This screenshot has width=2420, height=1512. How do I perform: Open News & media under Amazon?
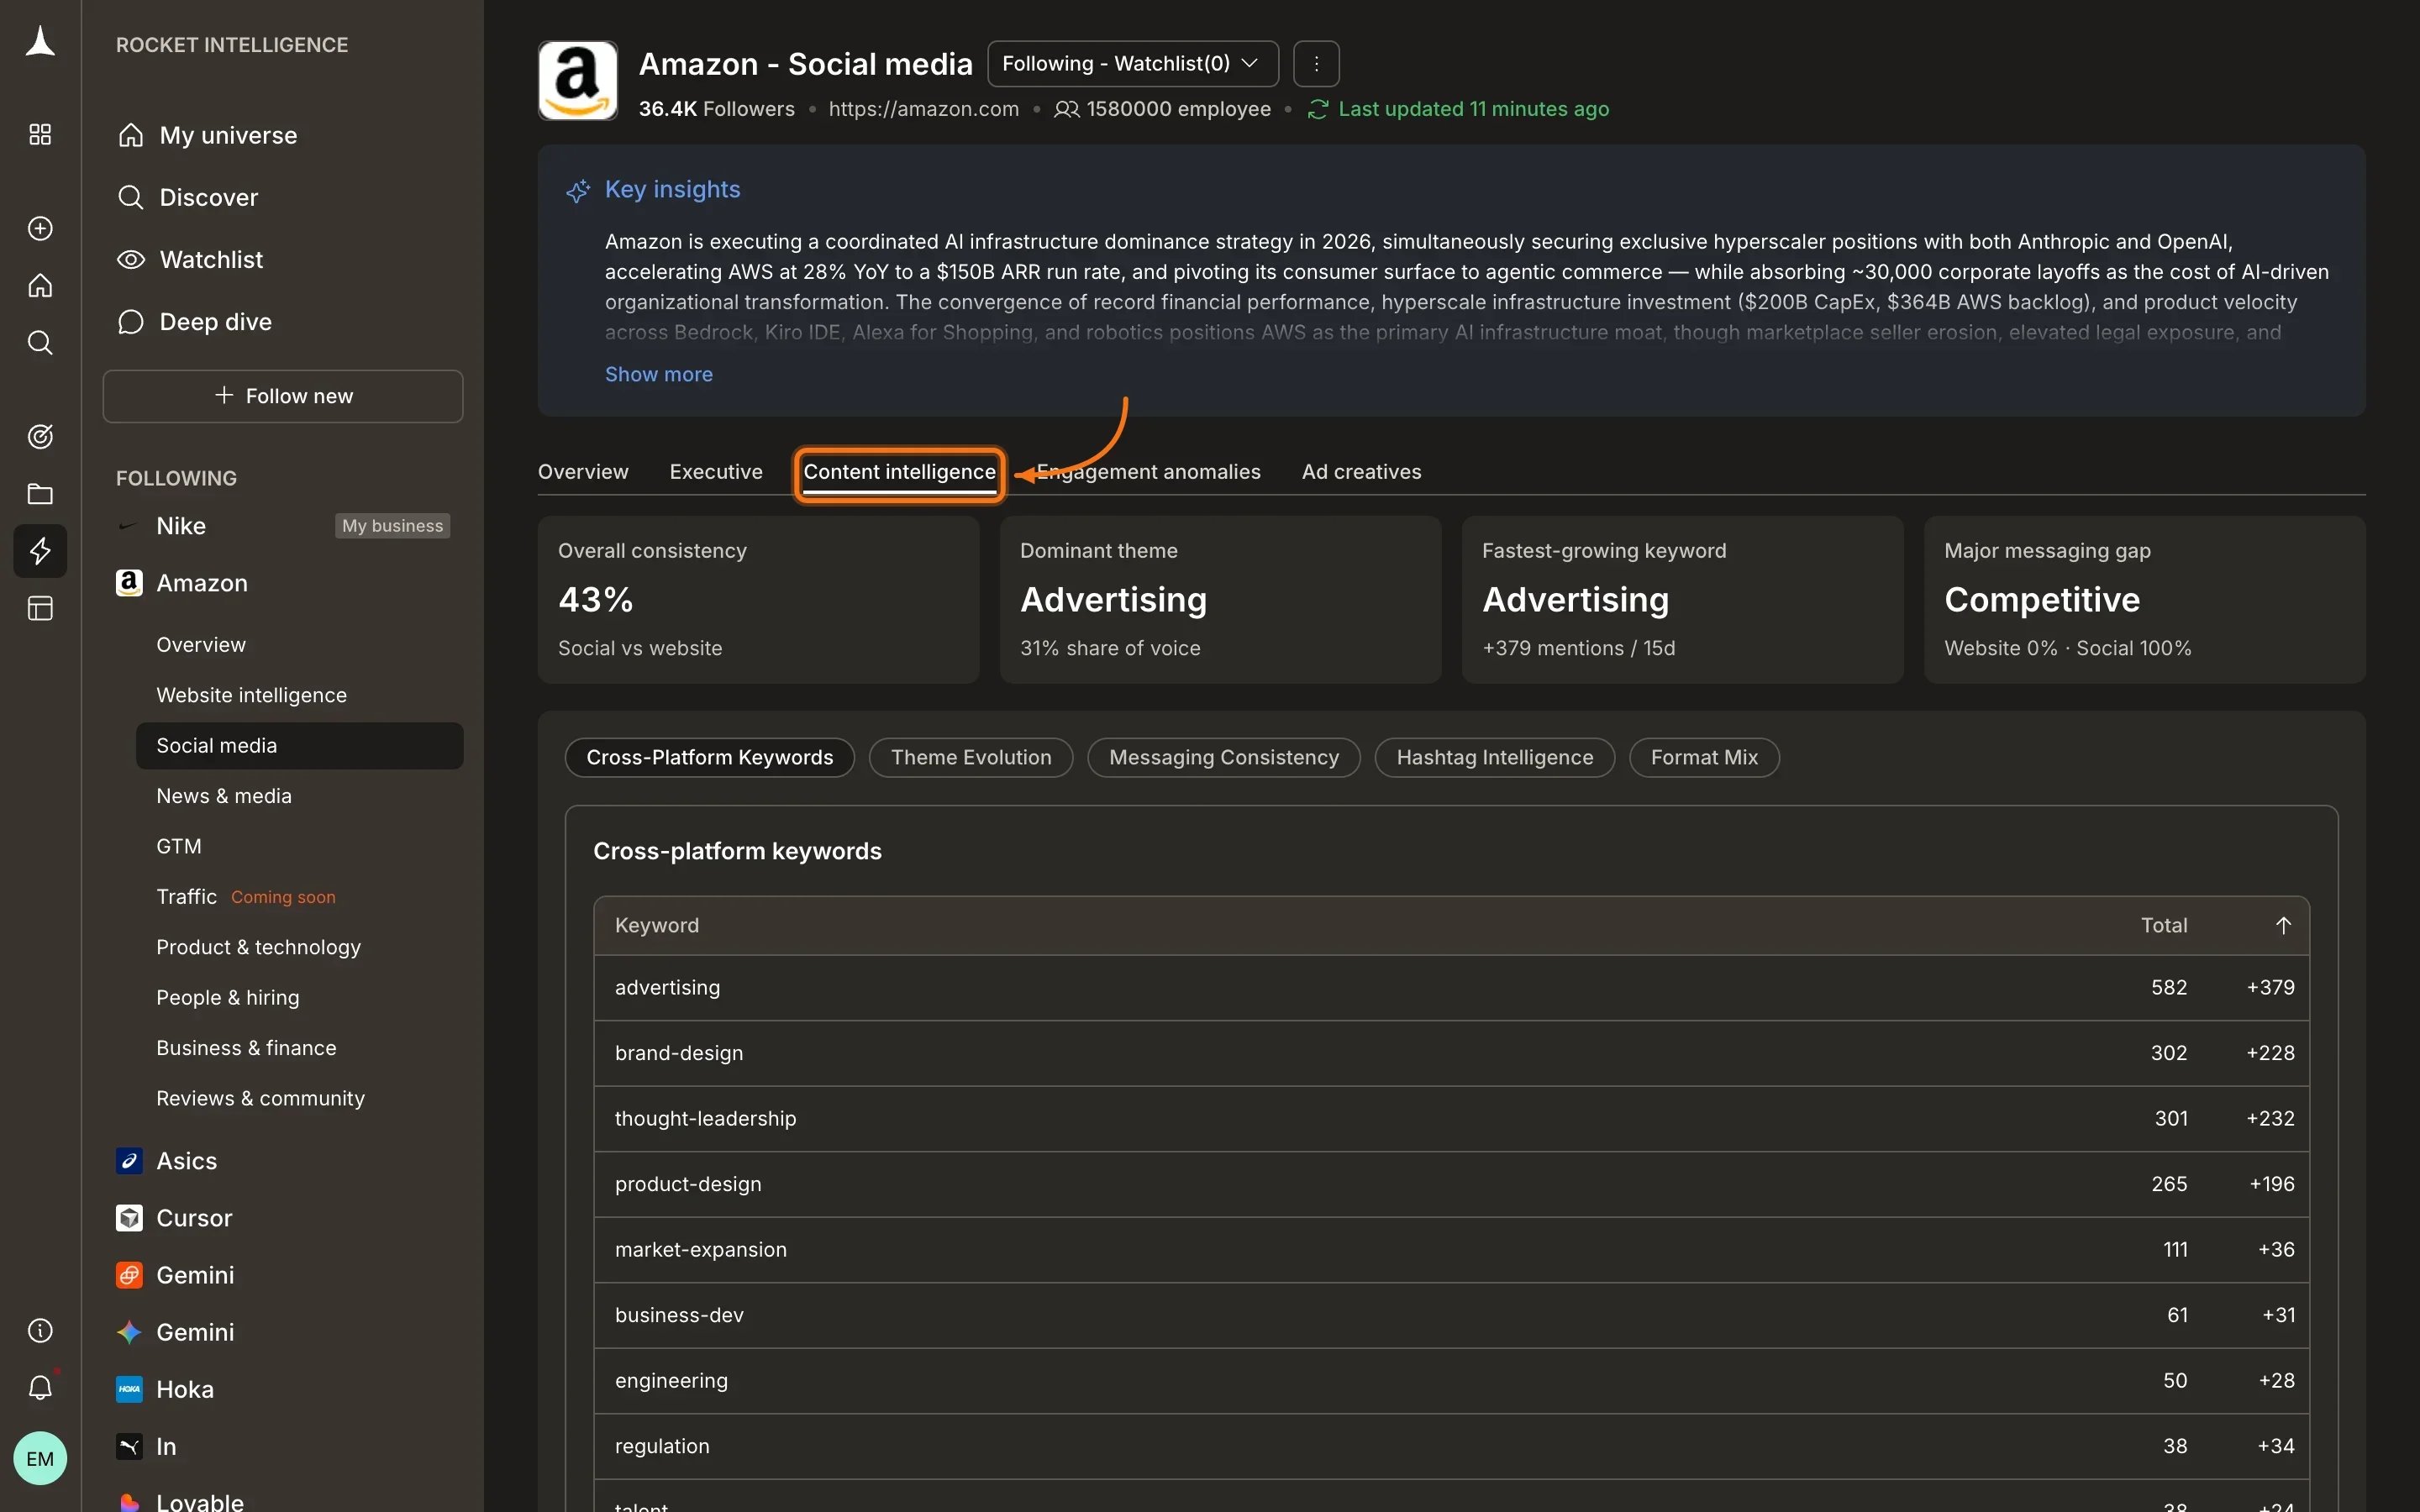(x=300, y=796)
